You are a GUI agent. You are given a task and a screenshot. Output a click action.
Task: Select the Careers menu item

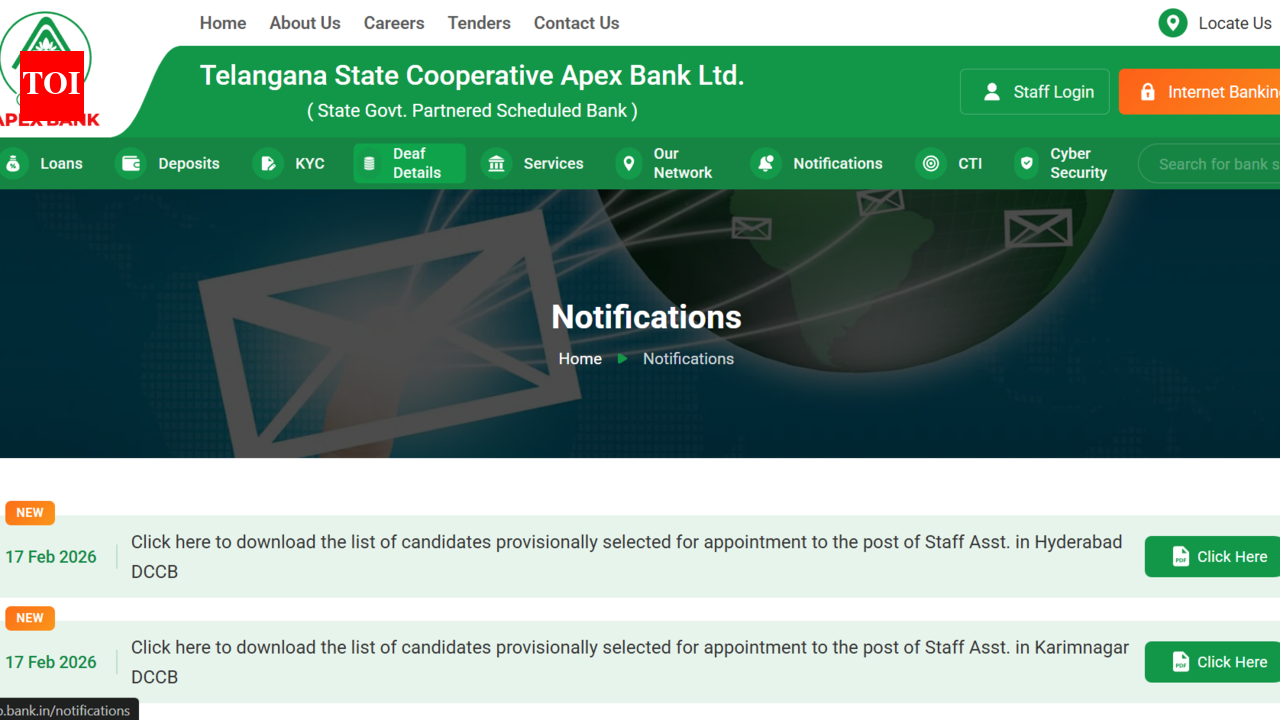click(x=394, y=22)
